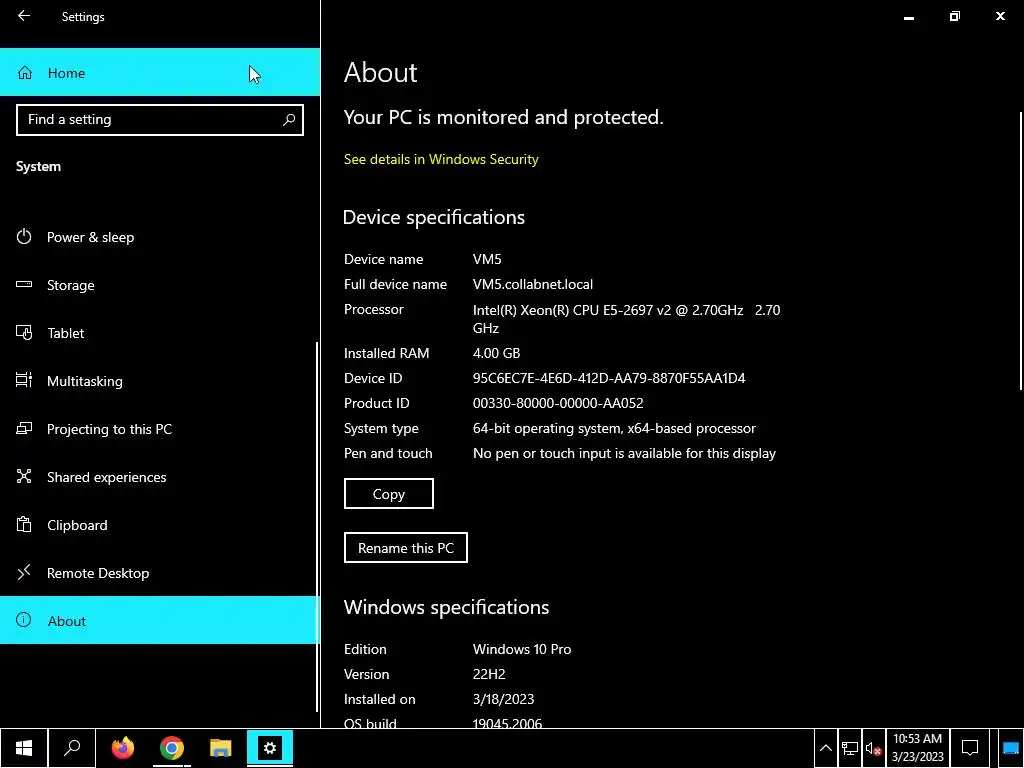Click the main page vertical scrollbar
This screenshot has height=768, width=1024.
tap(1020, 251)
